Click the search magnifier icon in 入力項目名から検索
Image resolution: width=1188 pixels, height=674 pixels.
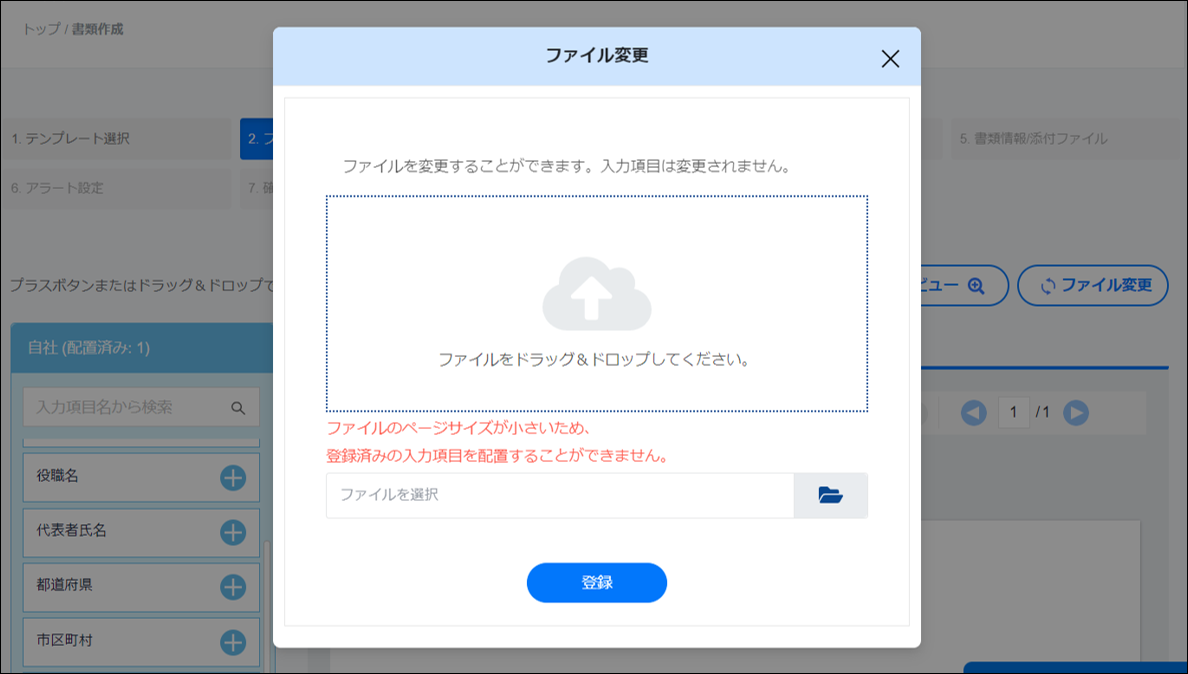click(x=238, y=408)
